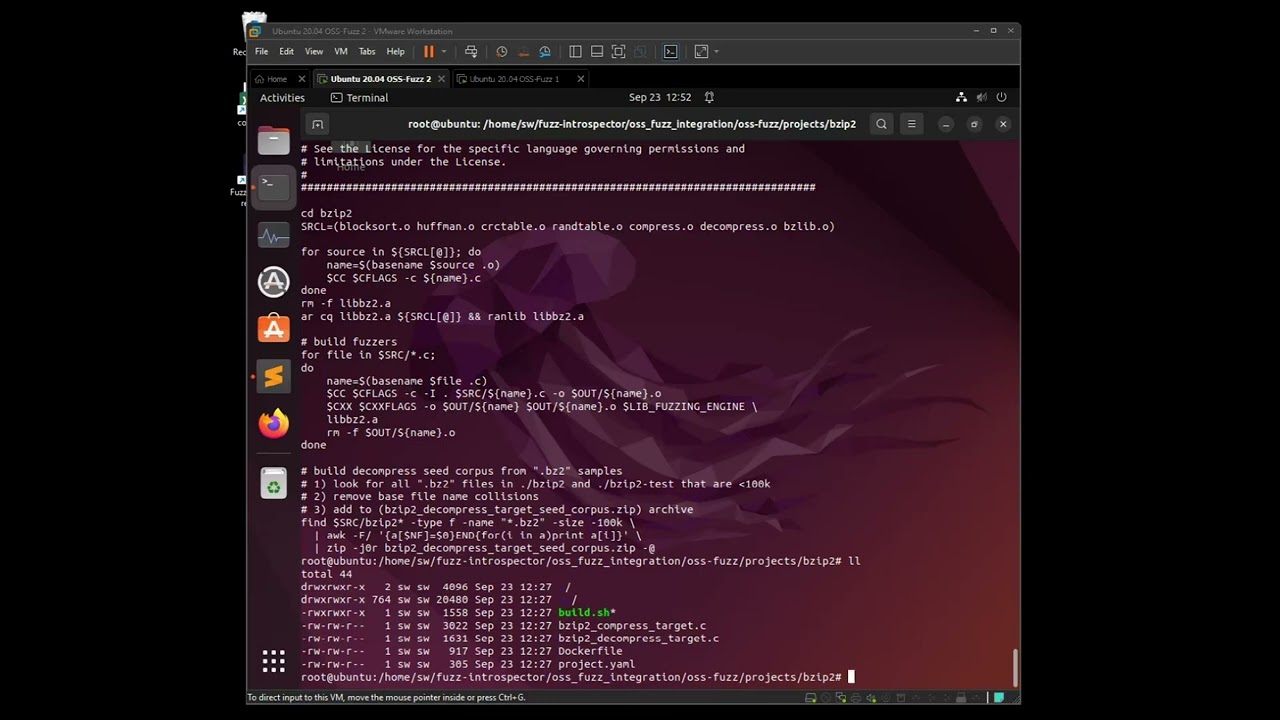Open the VMware Tabs menu
The image size is (1280, 720).
click(x=367, y=51)
